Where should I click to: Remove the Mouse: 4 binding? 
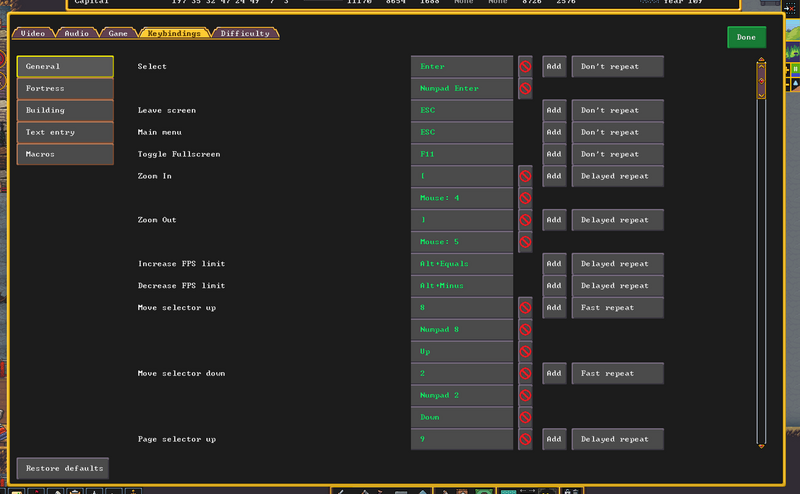[x=525, y=198]
